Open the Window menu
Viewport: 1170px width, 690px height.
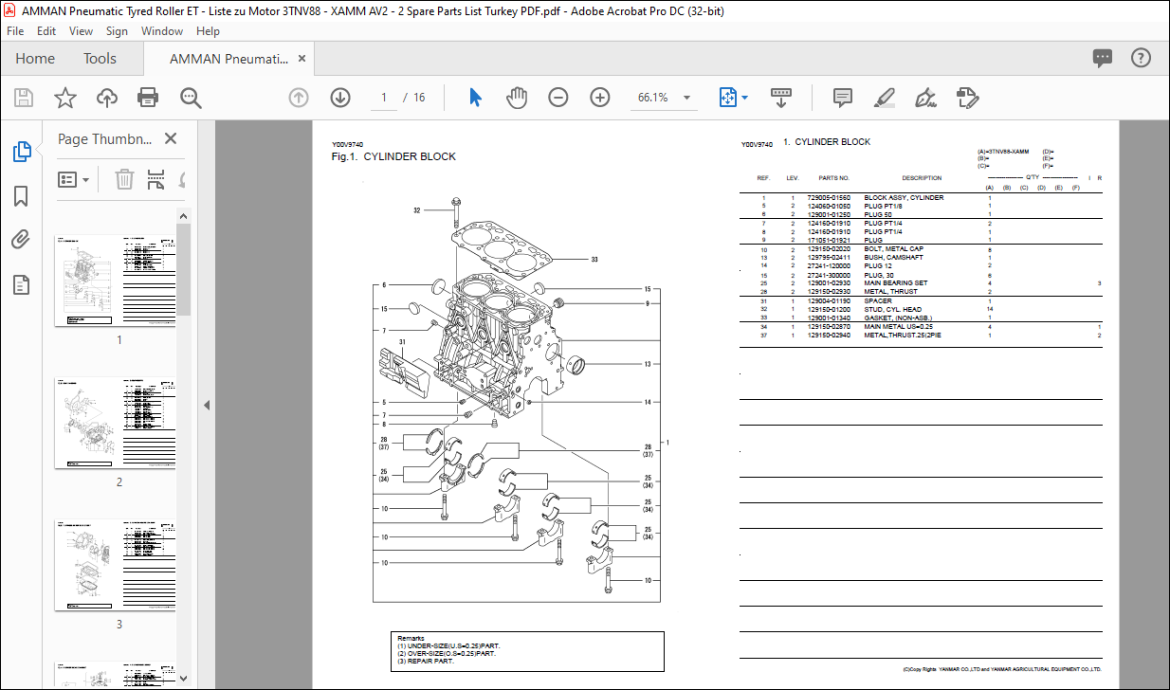[x=162, y=31]
